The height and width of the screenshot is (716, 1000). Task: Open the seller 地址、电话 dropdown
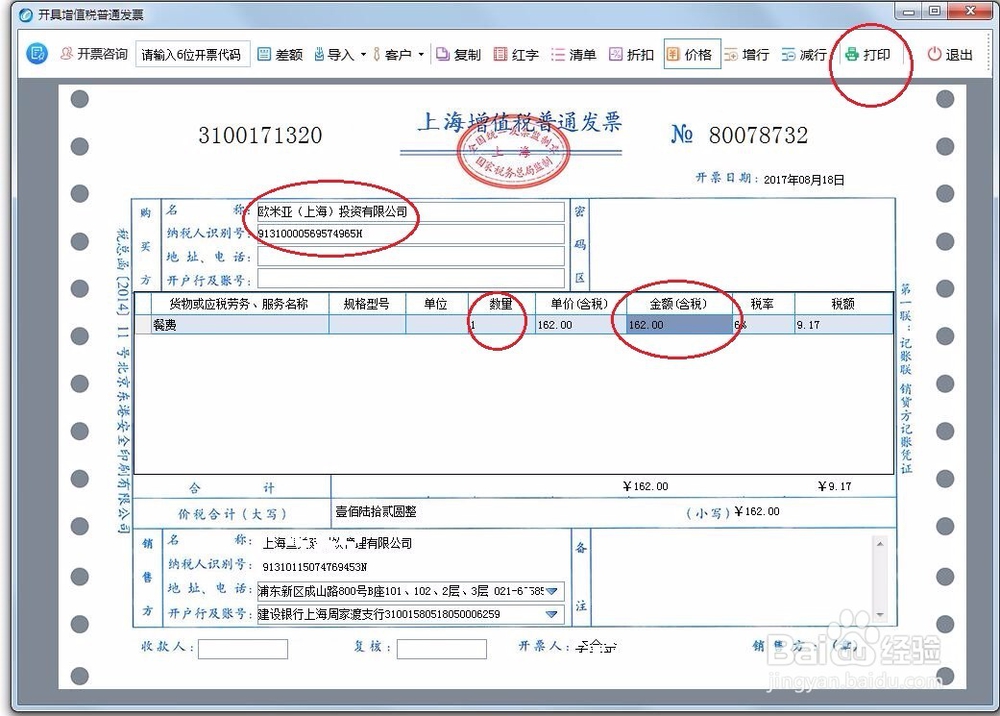(552, 591)
